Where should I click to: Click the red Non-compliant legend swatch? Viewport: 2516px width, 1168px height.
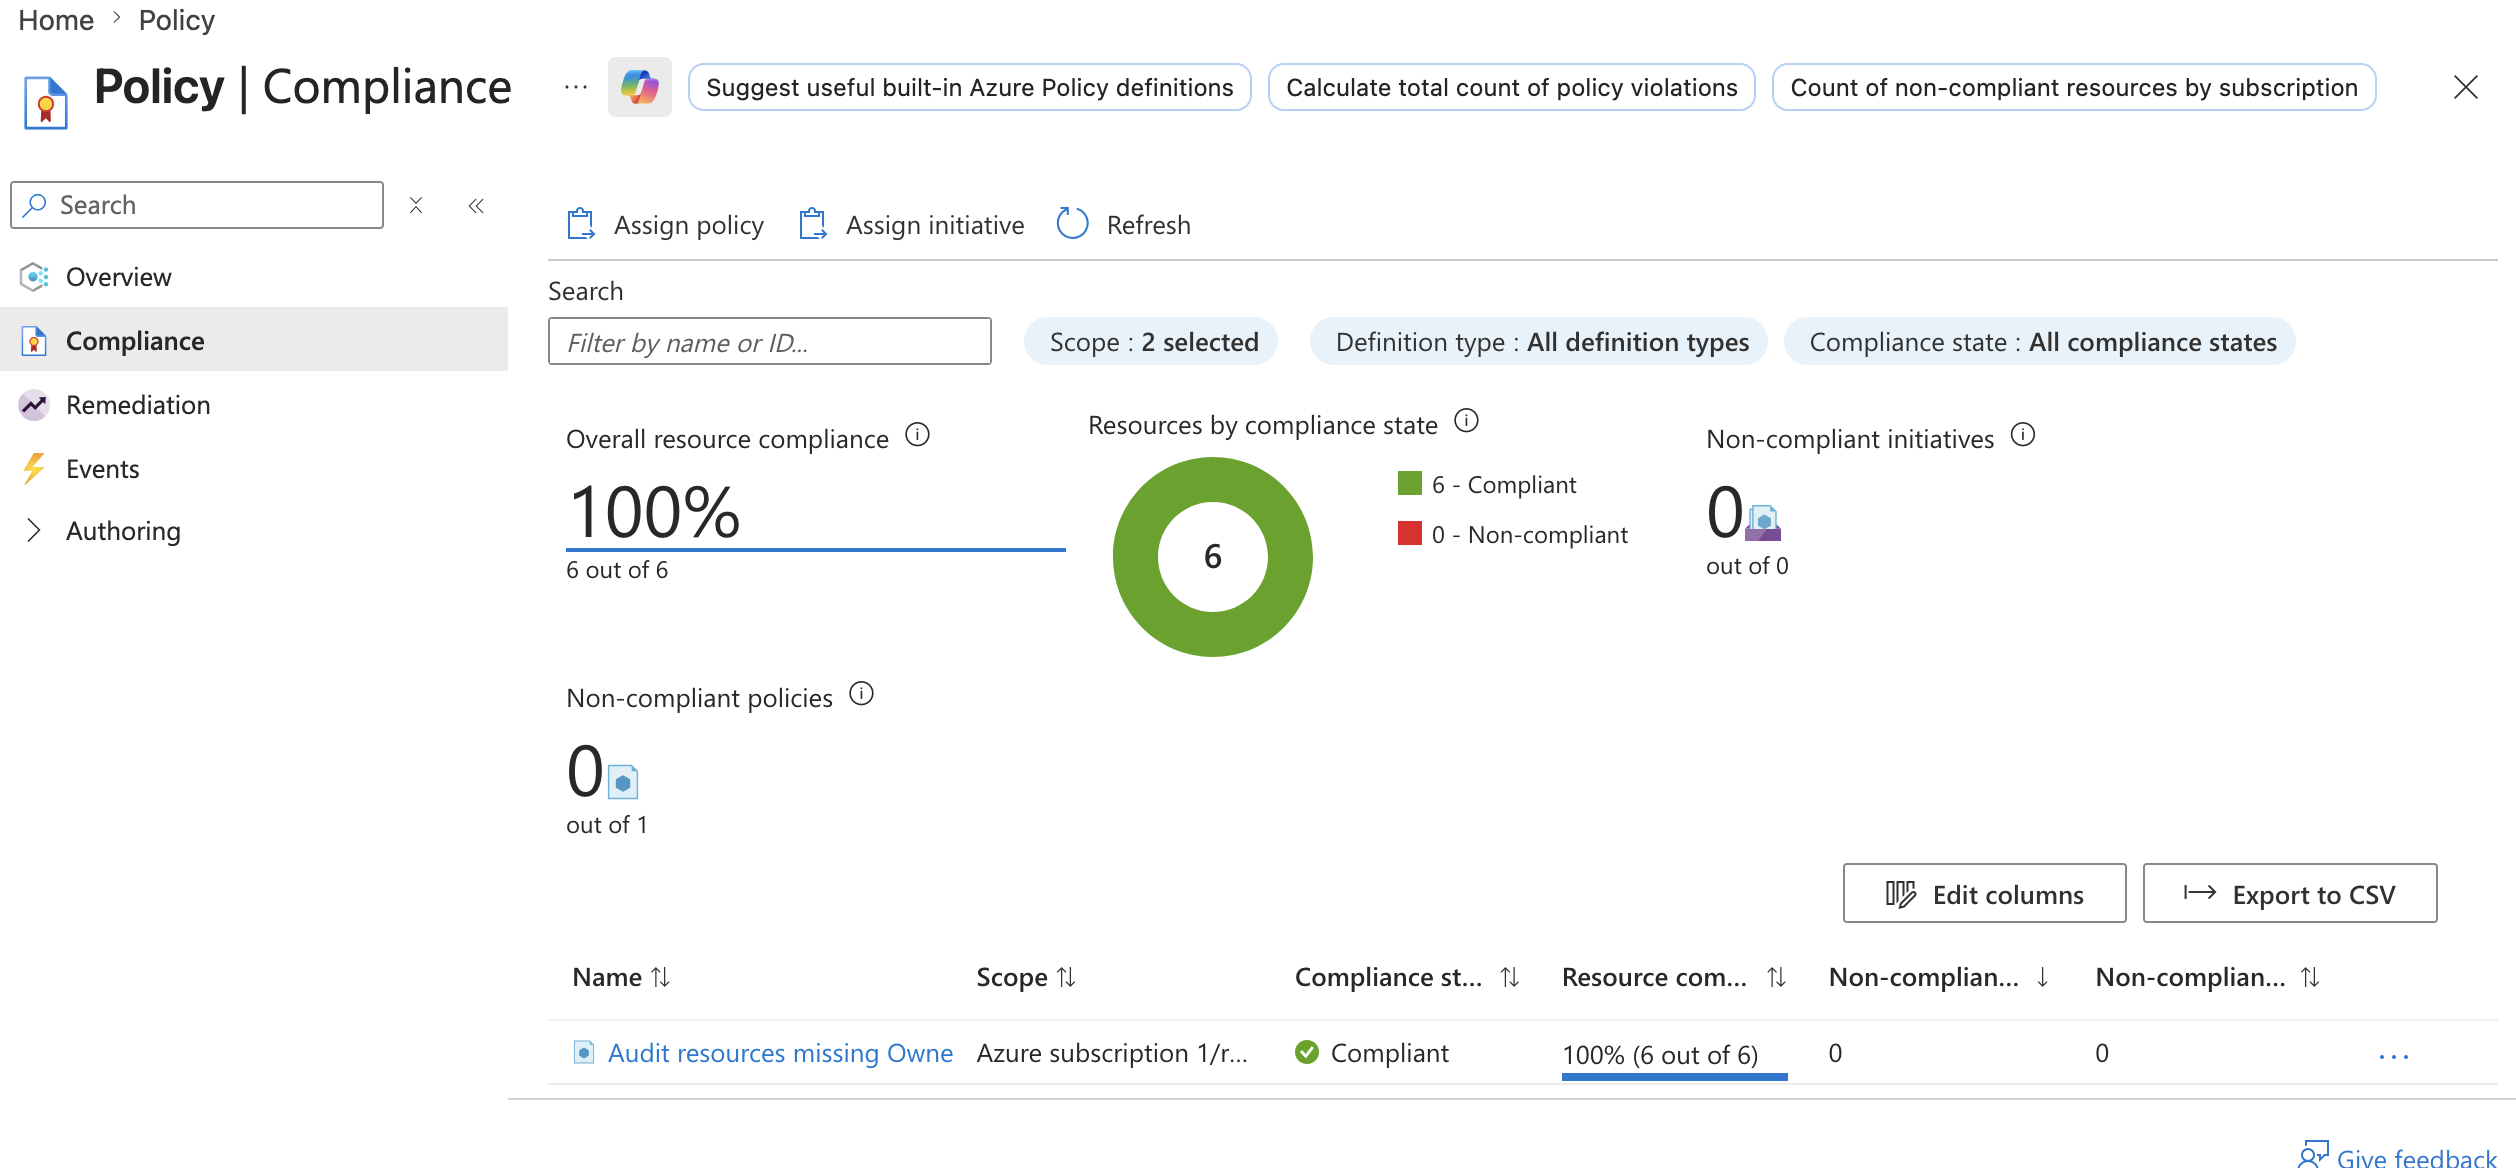pos(1410,533)
